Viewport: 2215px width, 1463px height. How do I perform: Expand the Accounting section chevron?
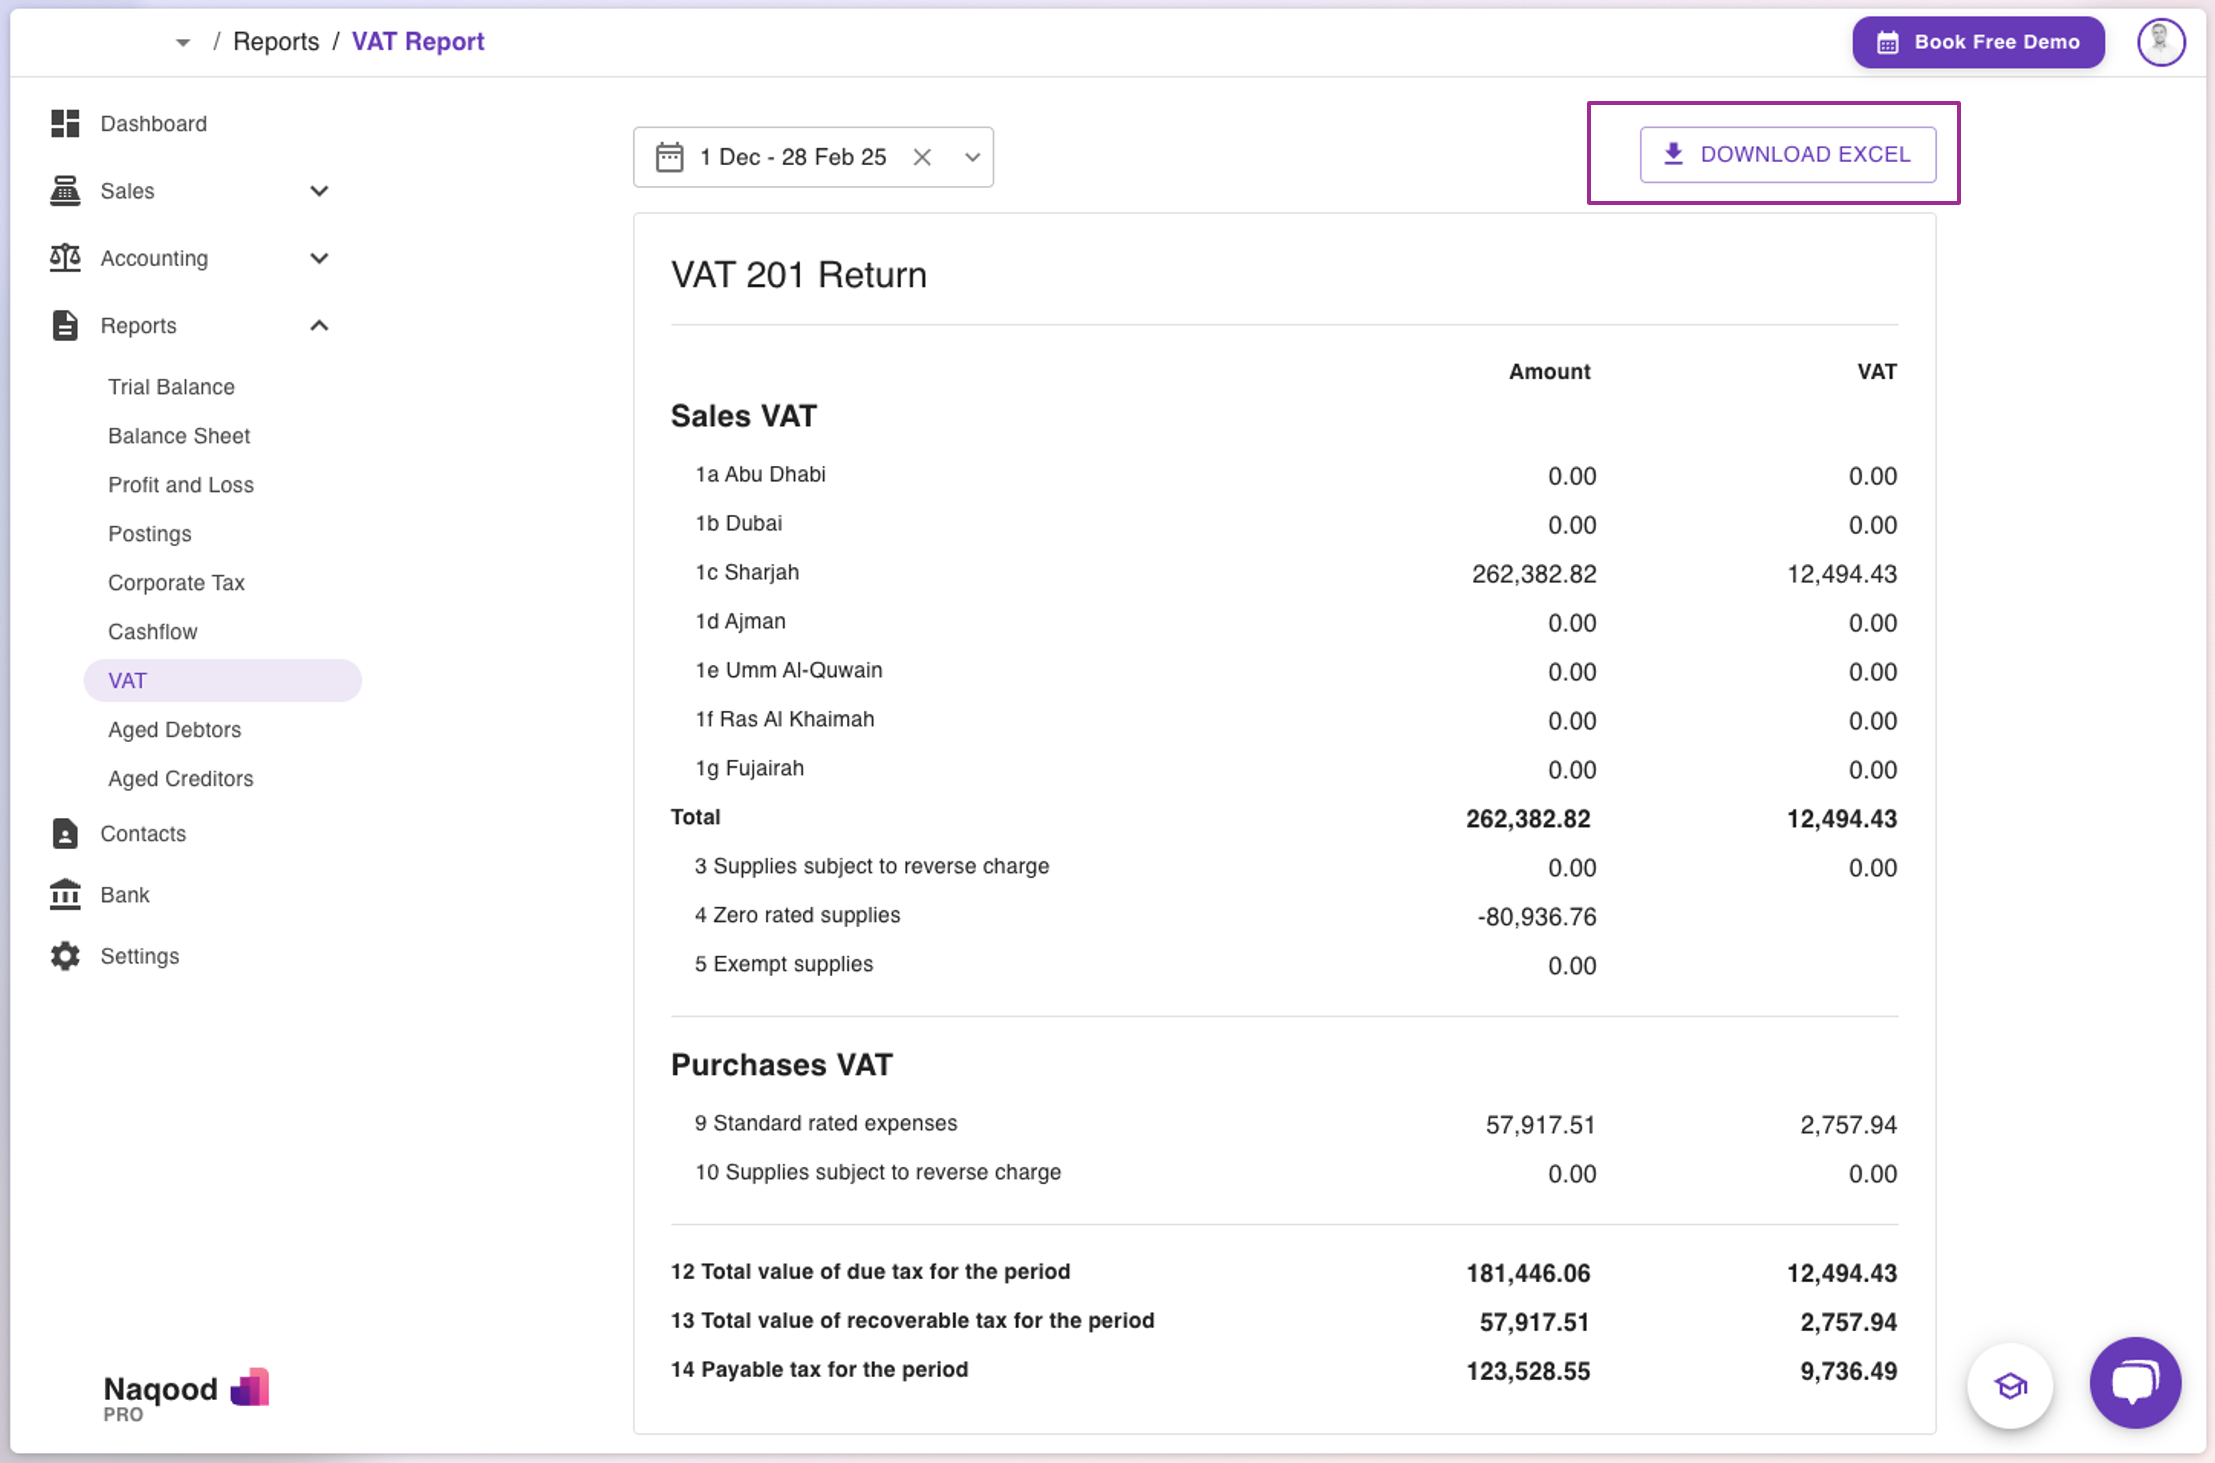(319, 258)
